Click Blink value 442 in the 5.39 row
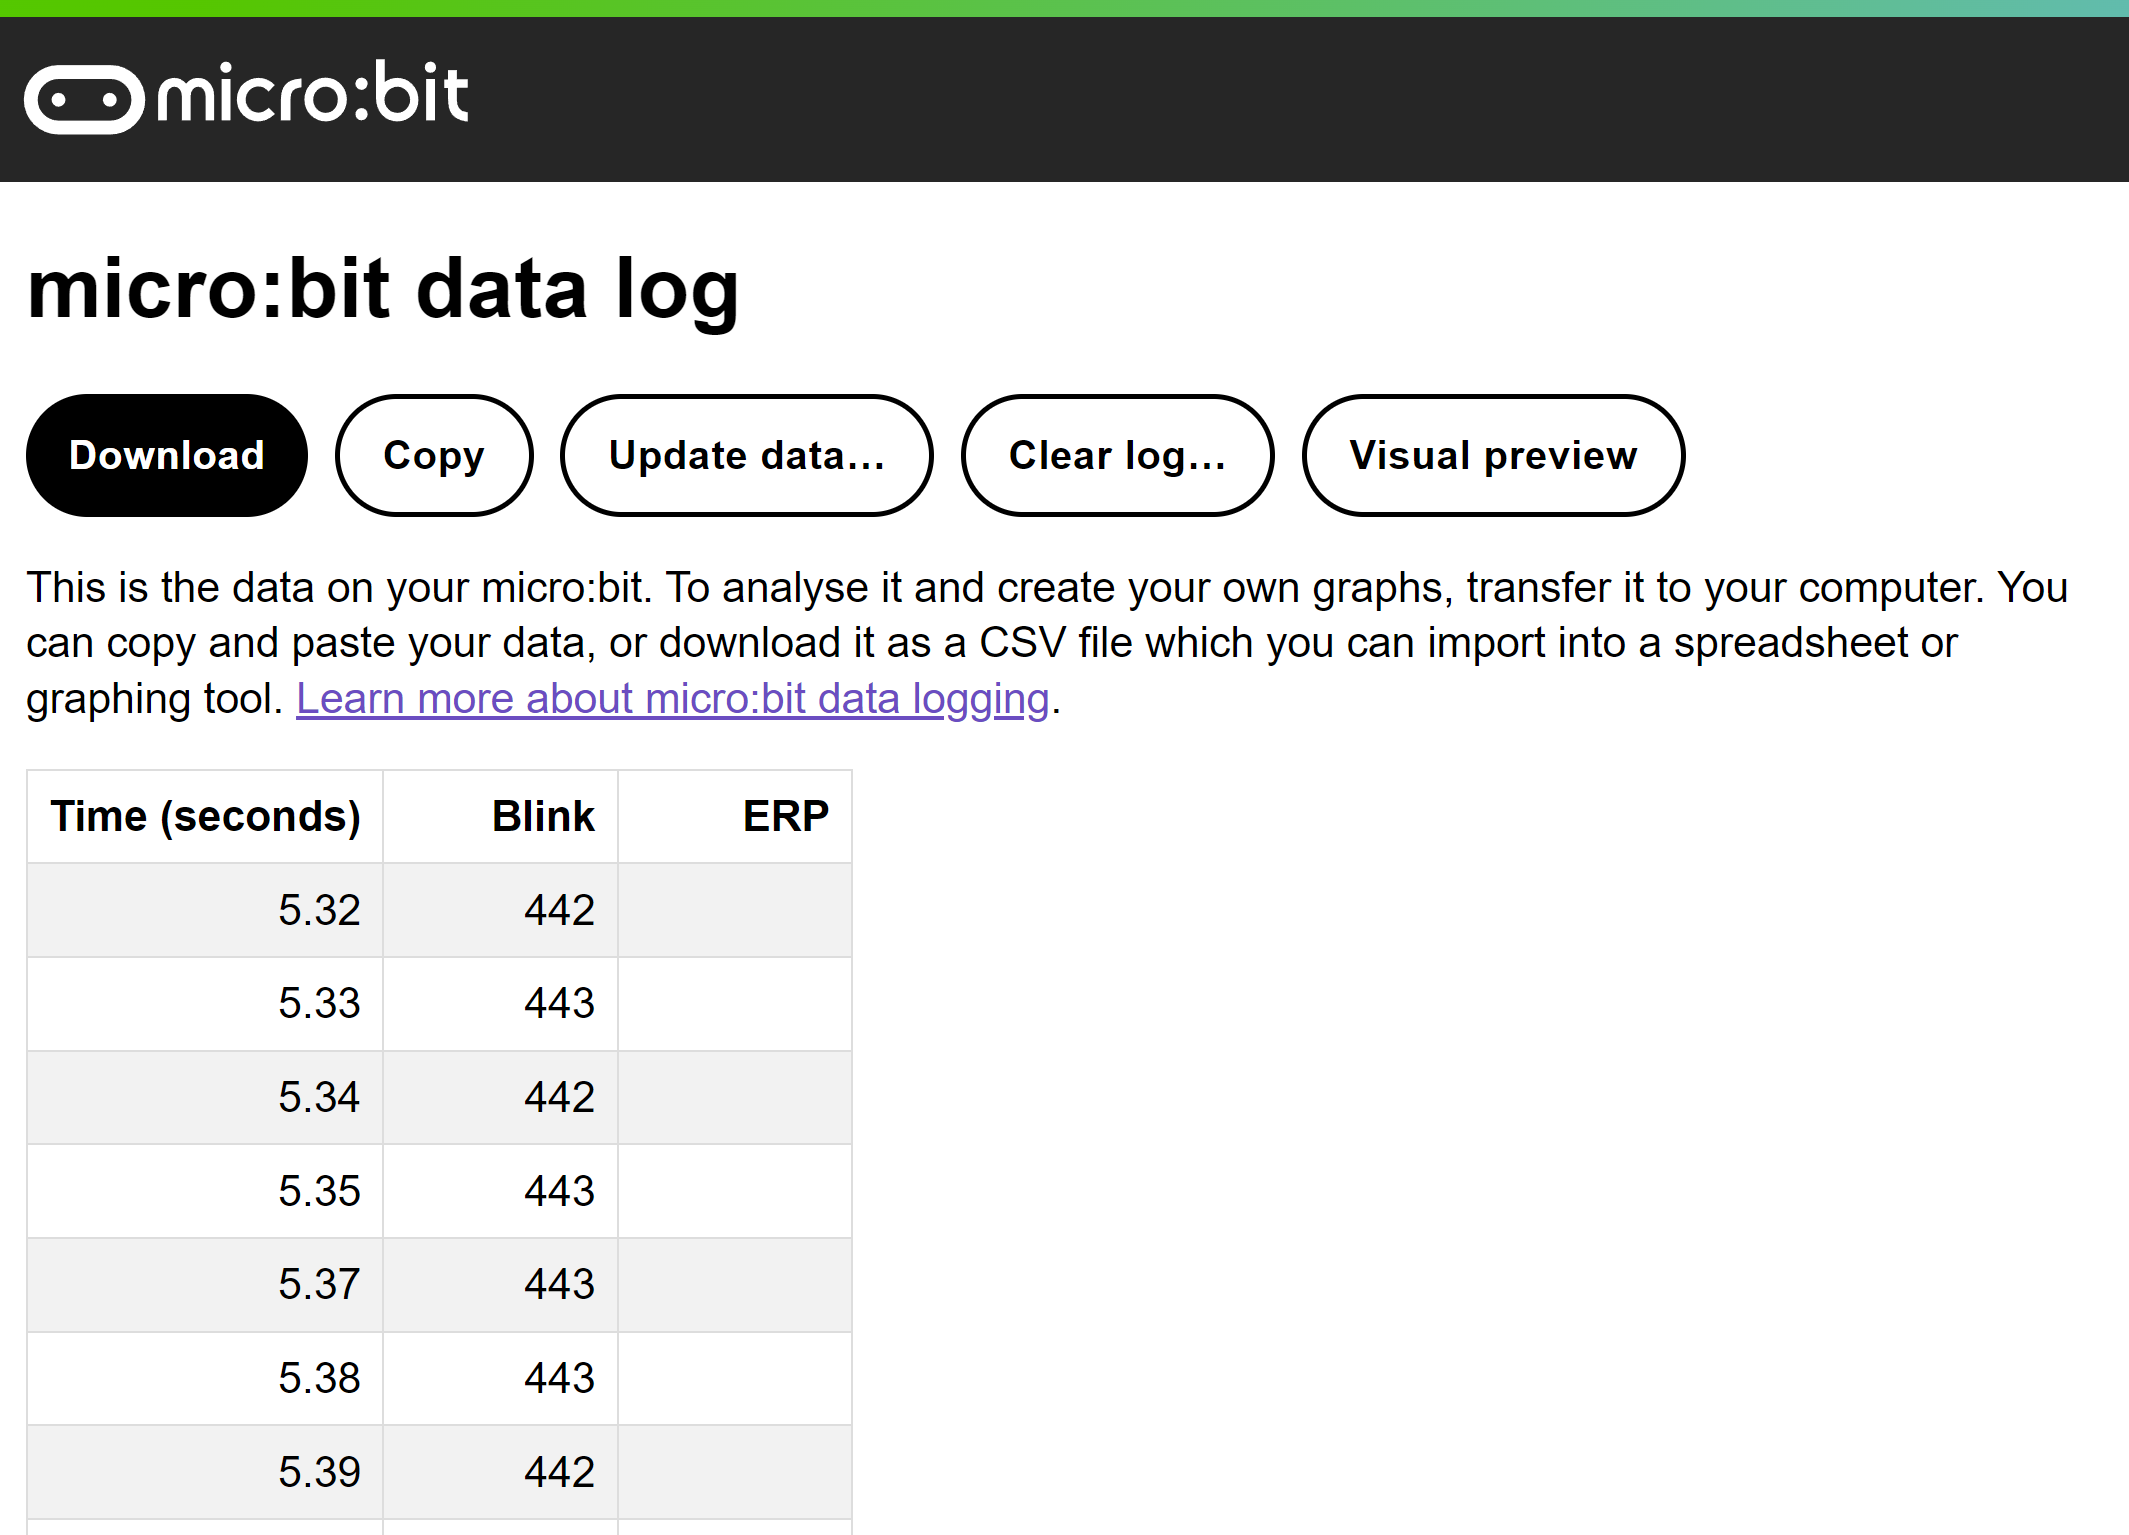The image size is (2129, 1535). tap(559, 1472)
